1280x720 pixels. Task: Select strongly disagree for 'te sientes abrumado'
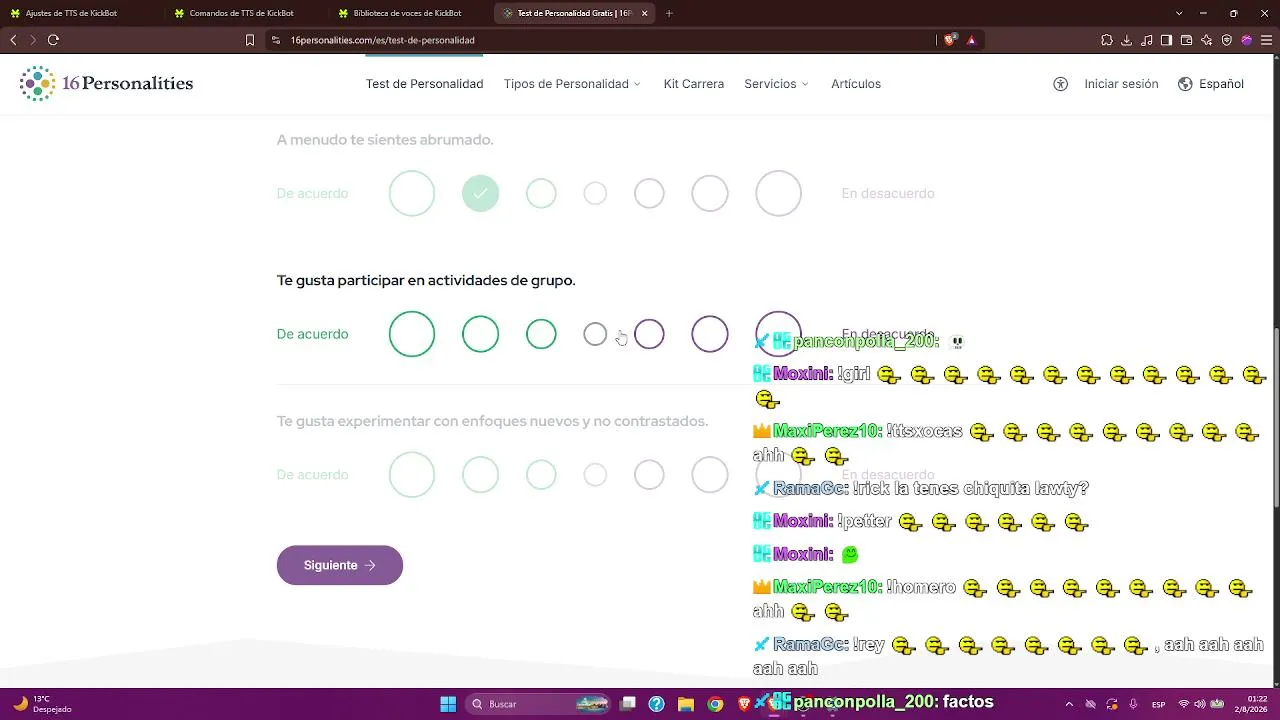[779, 193]
